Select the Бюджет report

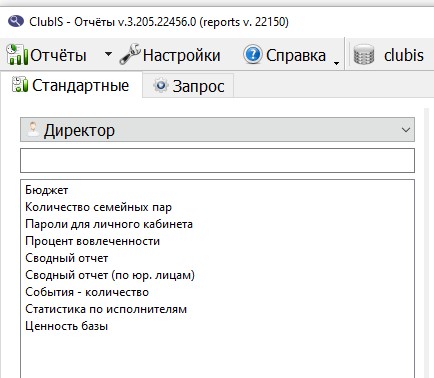pos(47,190)
